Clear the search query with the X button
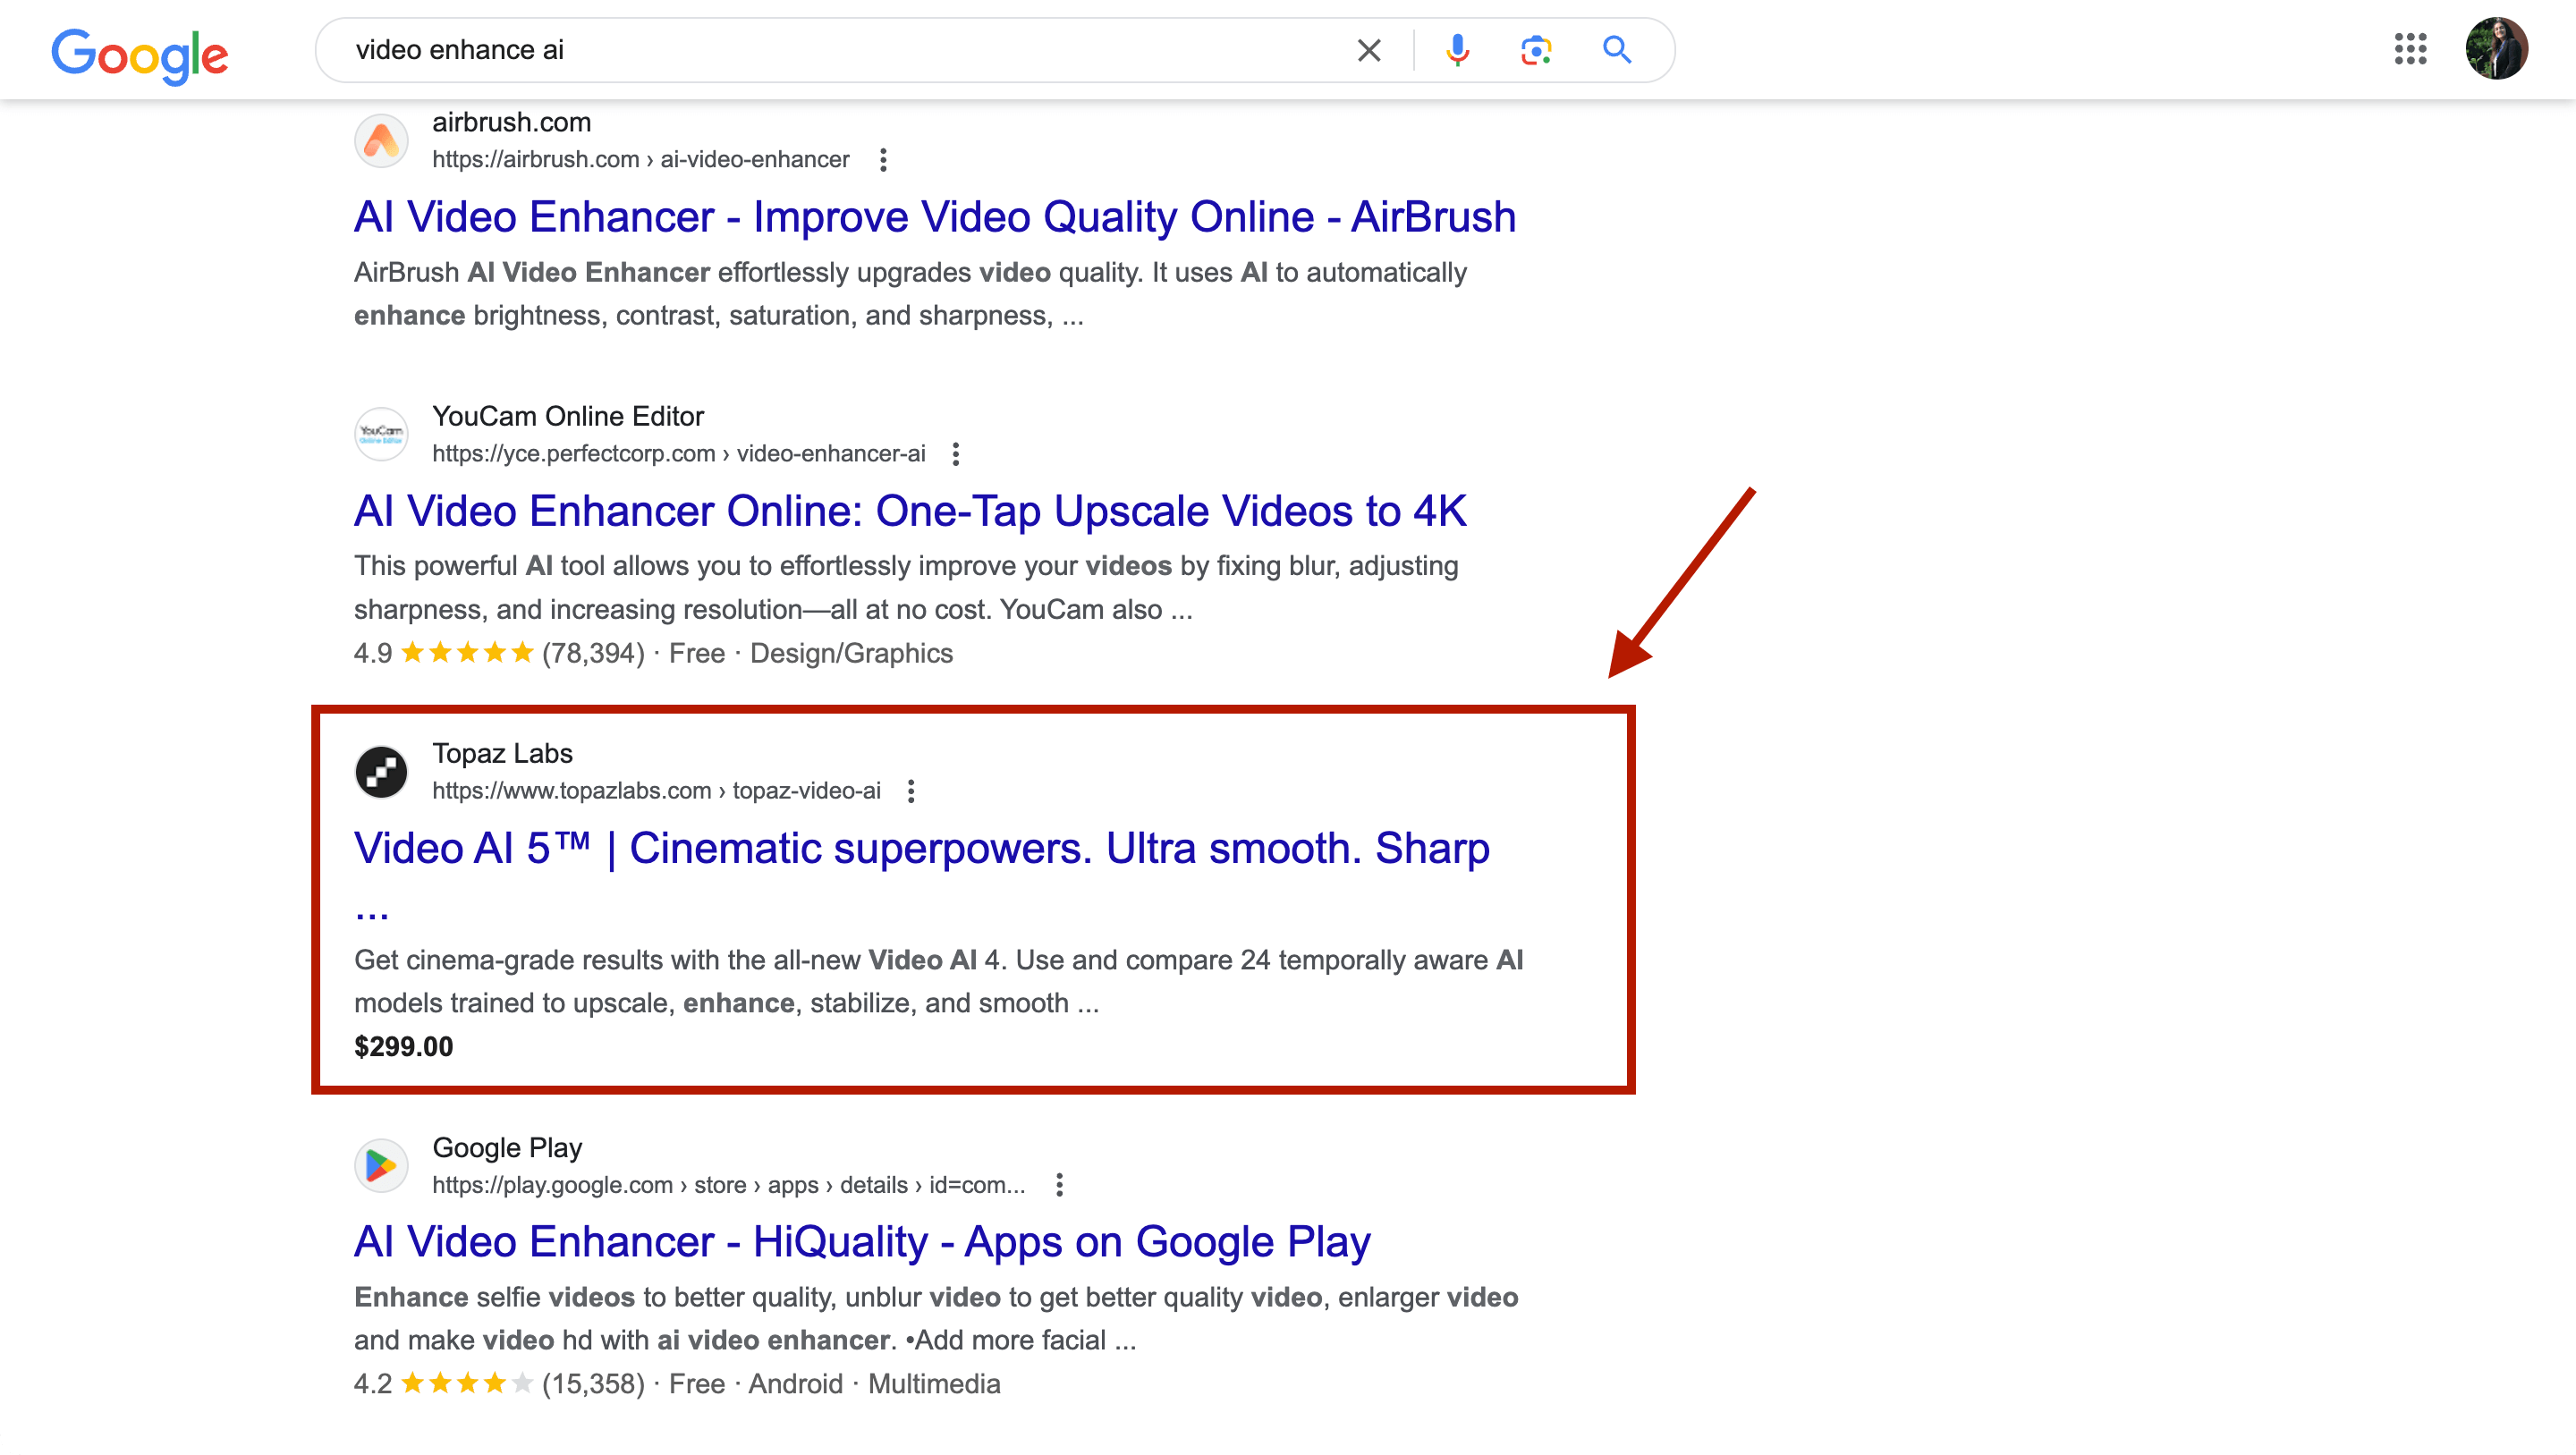2576x1455 pixels. [1368, 49]
